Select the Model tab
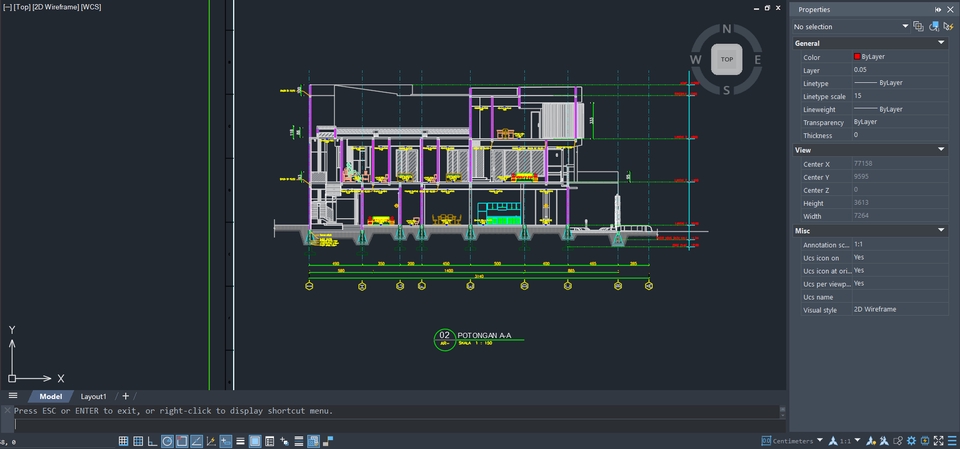The height and width of the screenshot is (449, 960). pyautogui.click(x=50, y=396)
